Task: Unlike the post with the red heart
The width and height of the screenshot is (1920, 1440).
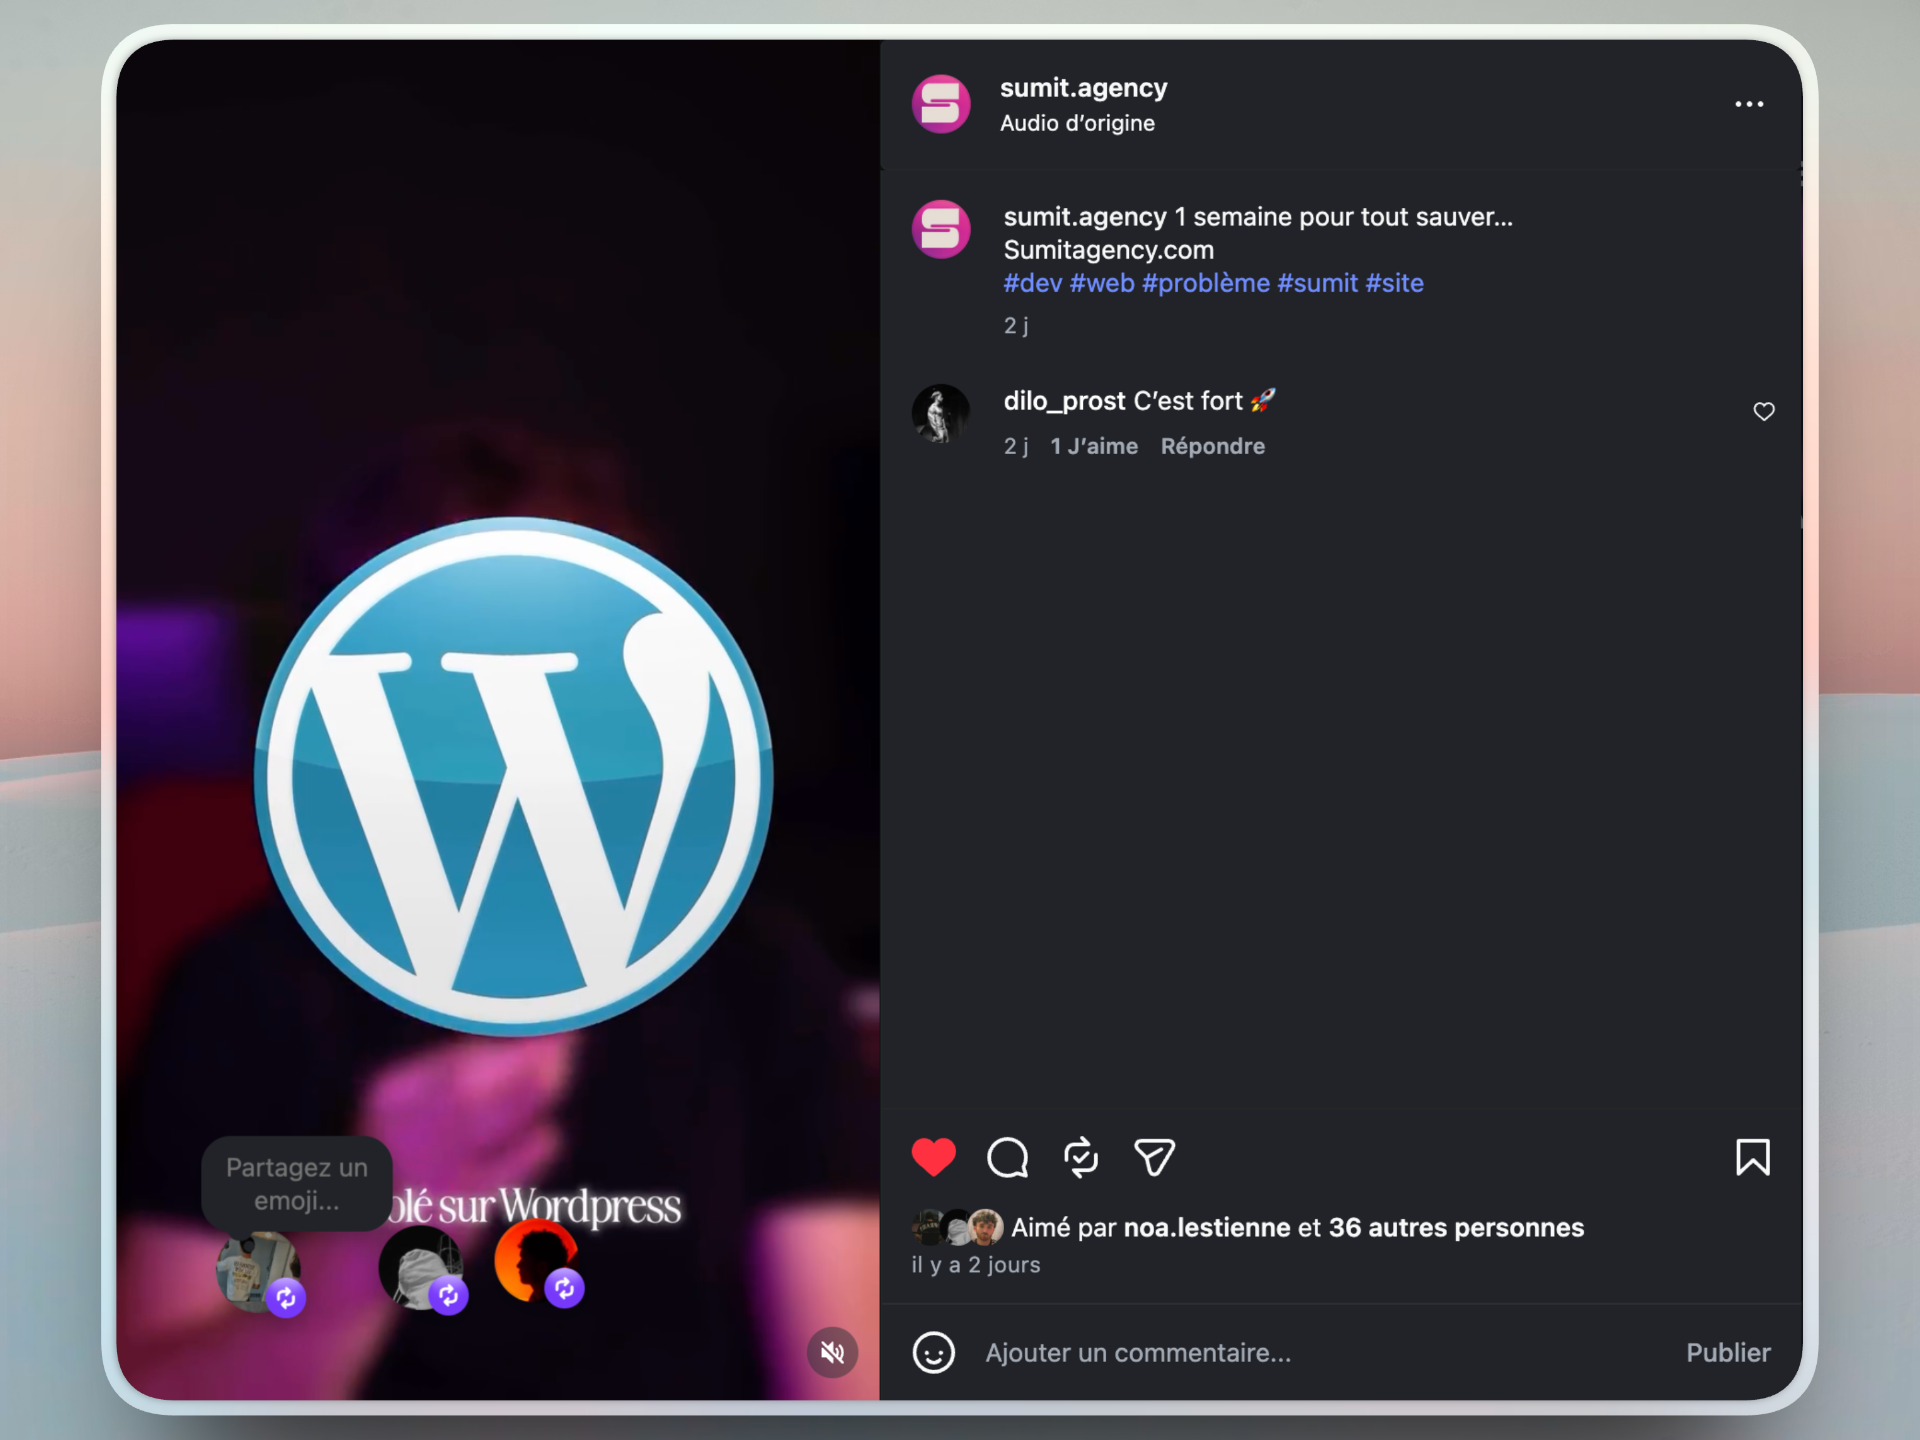Action: coord(933,1157)
